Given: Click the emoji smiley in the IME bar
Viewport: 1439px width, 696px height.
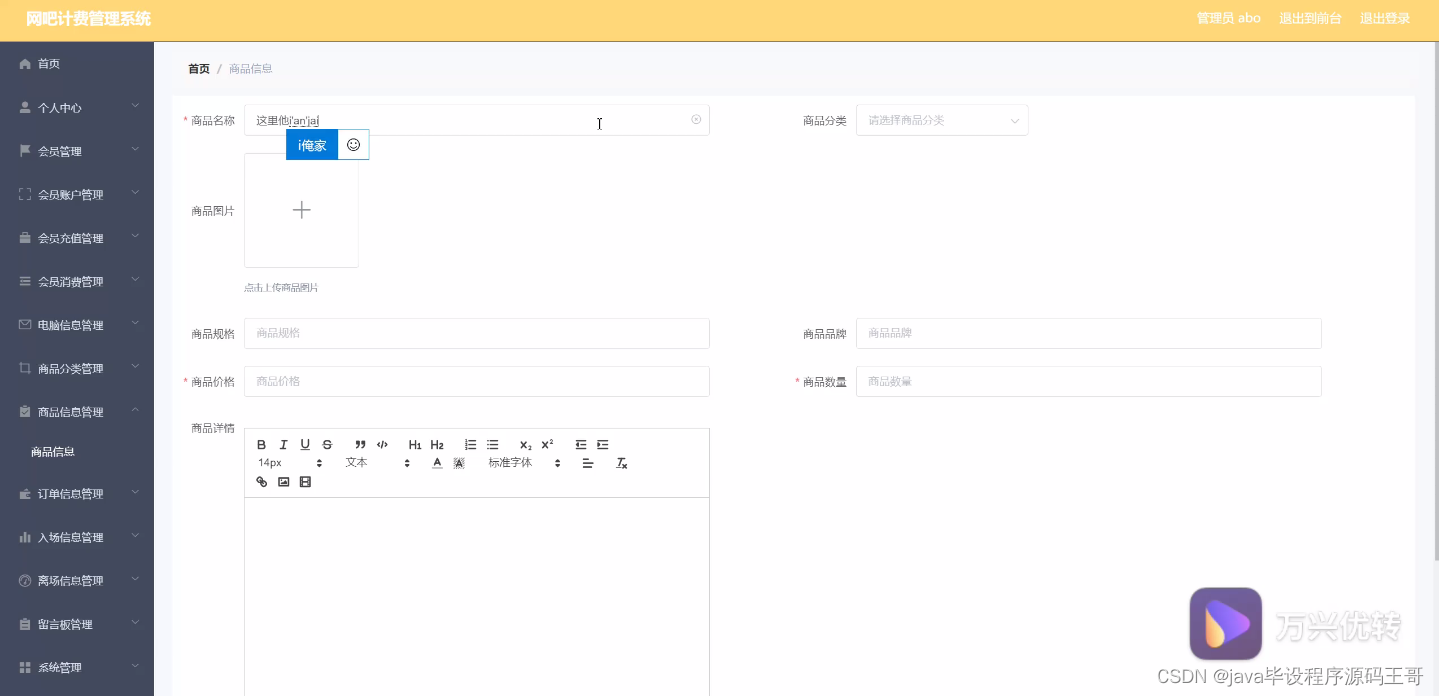Looking at the screenshot, I should click(353, 145).
